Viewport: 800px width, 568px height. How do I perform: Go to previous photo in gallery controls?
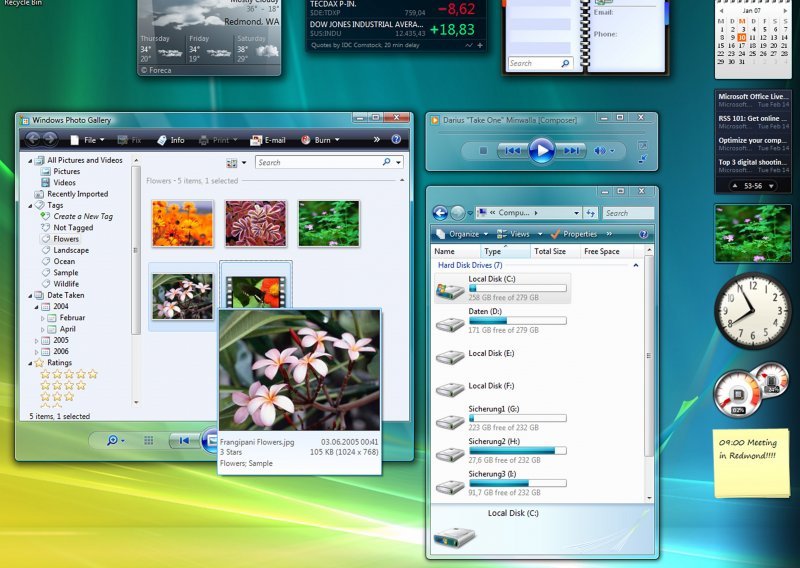pos(185,440)
